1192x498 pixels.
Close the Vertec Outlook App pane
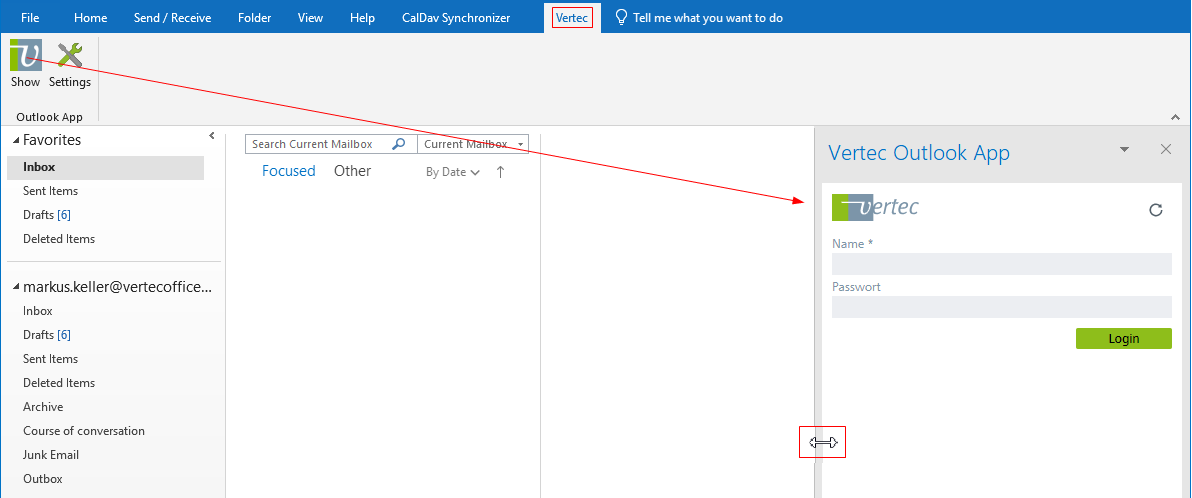coord(1165,149)
